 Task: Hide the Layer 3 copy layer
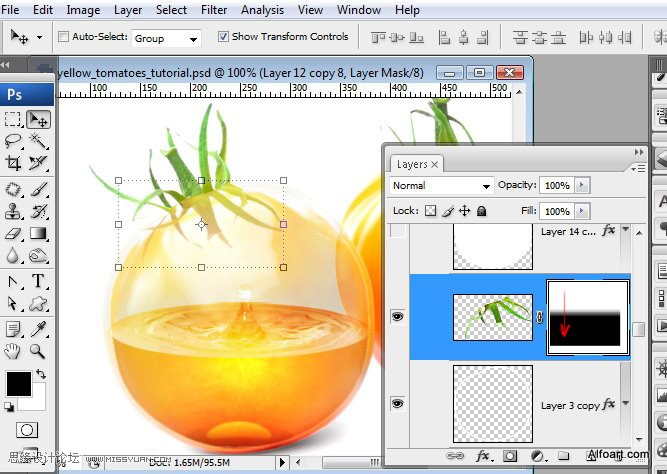(x=398, y=403)
